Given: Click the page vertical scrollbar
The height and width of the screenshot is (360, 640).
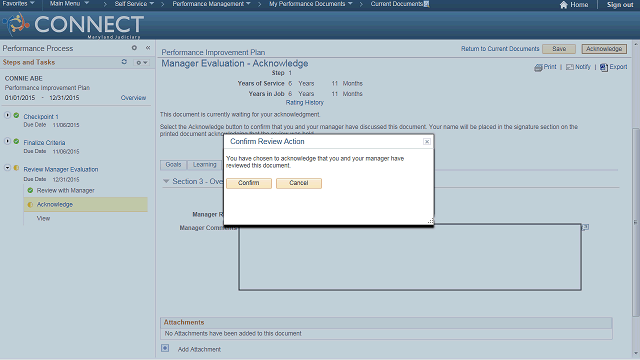Looking at the screenshot, I should click(x=636, y=222).
